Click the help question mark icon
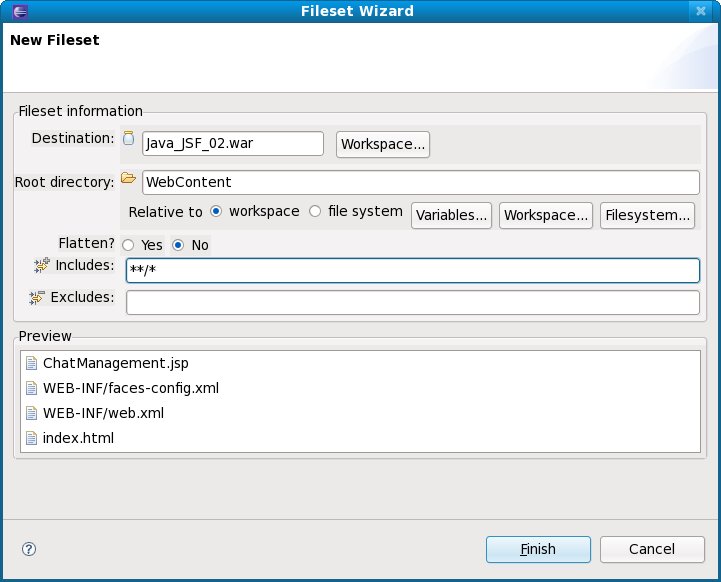Screen dimensions: 721x582 (x=29, y=549)
